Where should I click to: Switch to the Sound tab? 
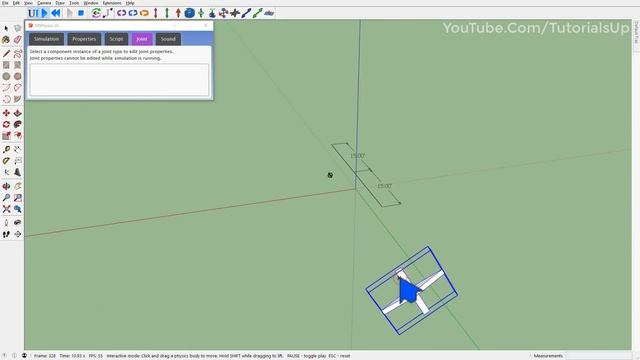click(x=168, y=39)
